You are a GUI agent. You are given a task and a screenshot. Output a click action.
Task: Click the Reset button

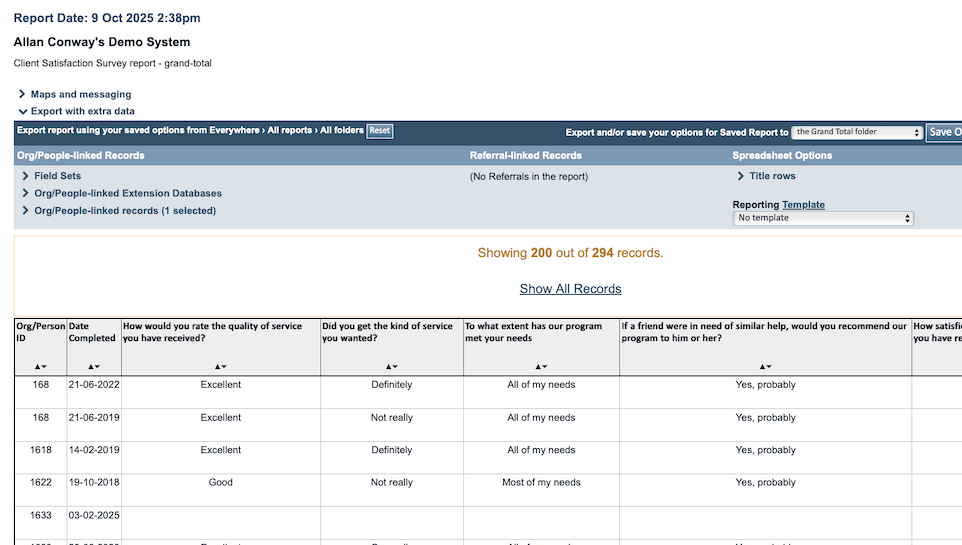[380, 131]
